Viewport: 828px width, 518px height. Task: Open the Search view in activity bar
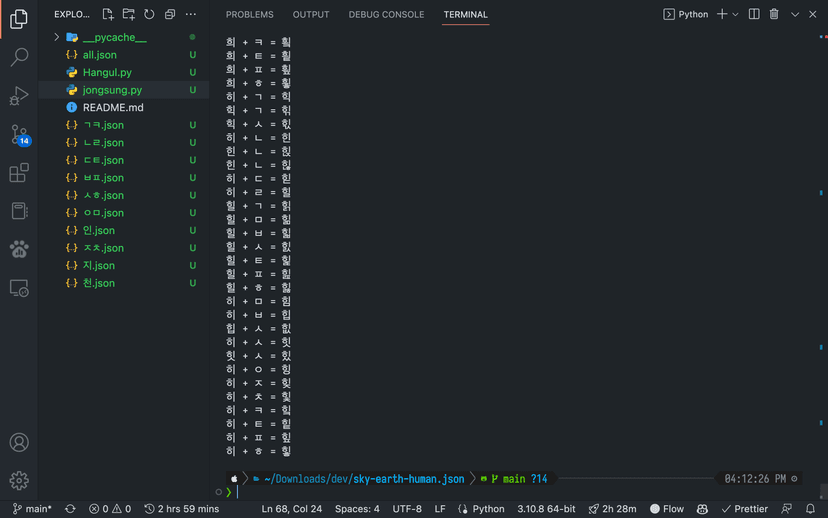(x=19, y=57)
